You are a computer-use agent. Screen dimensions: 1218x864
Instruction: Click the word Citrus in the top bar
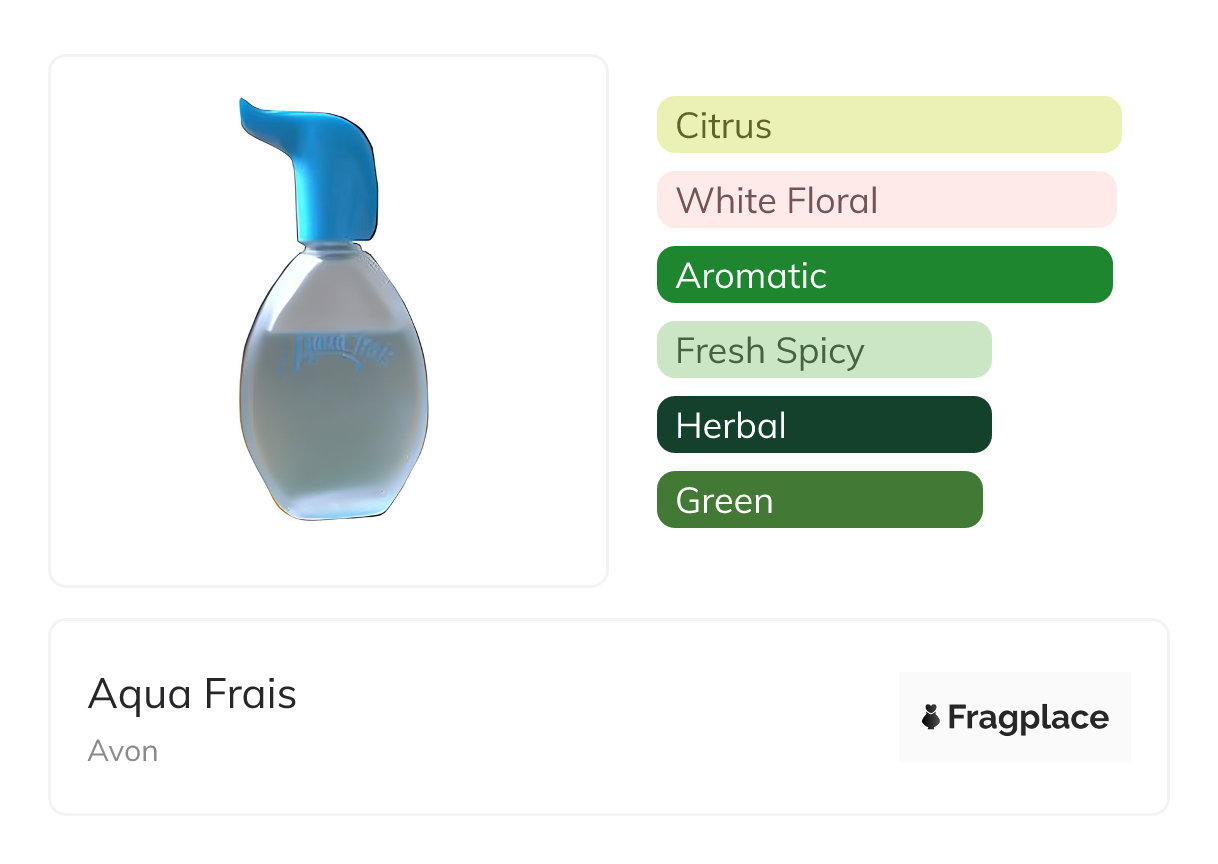723,126
